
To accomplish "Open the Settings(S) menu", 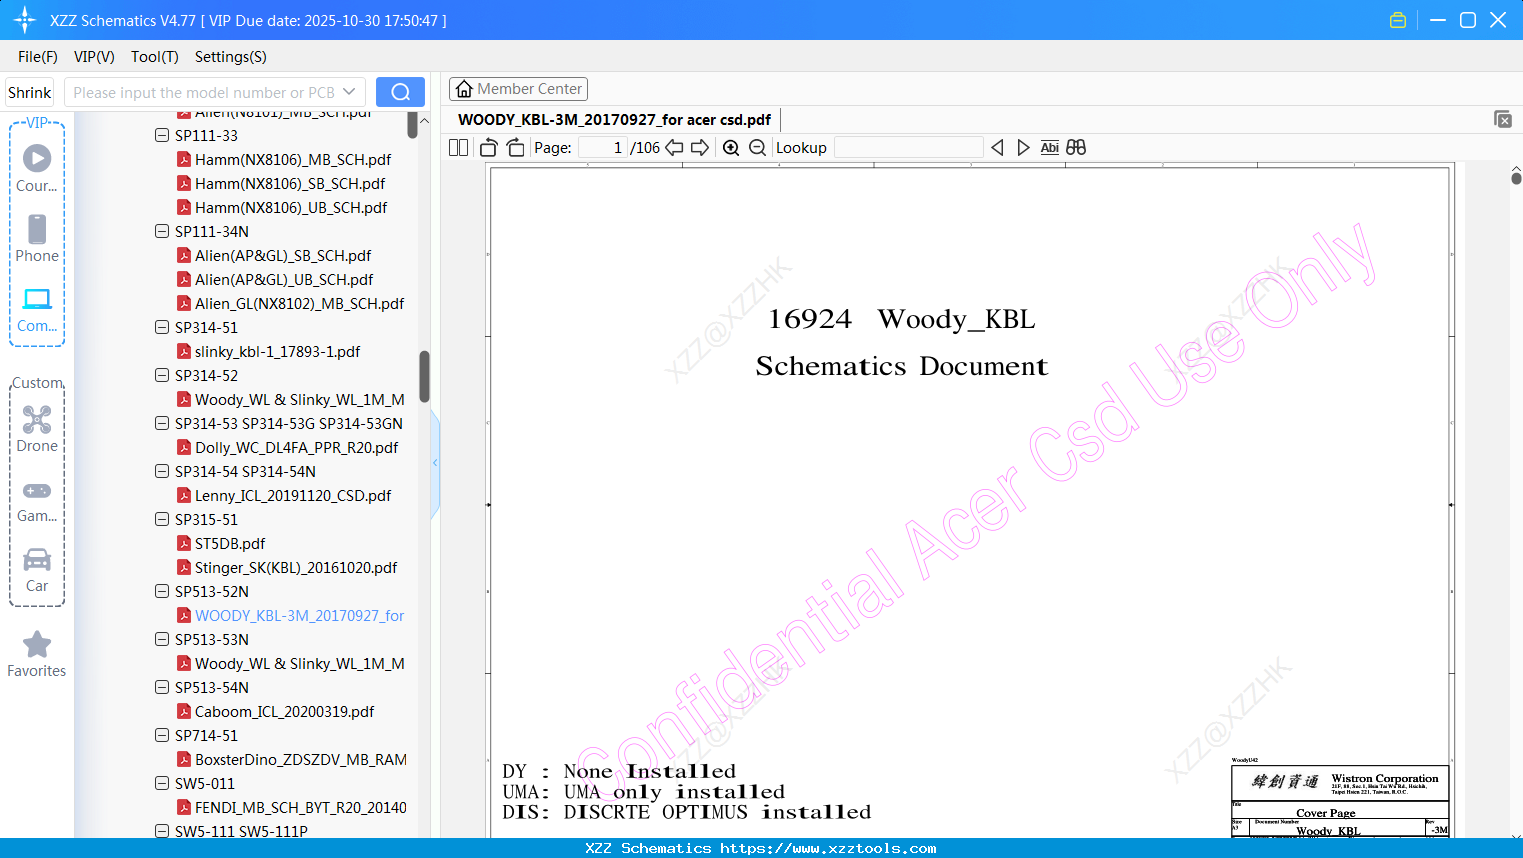I will click(x=231, y=57).
